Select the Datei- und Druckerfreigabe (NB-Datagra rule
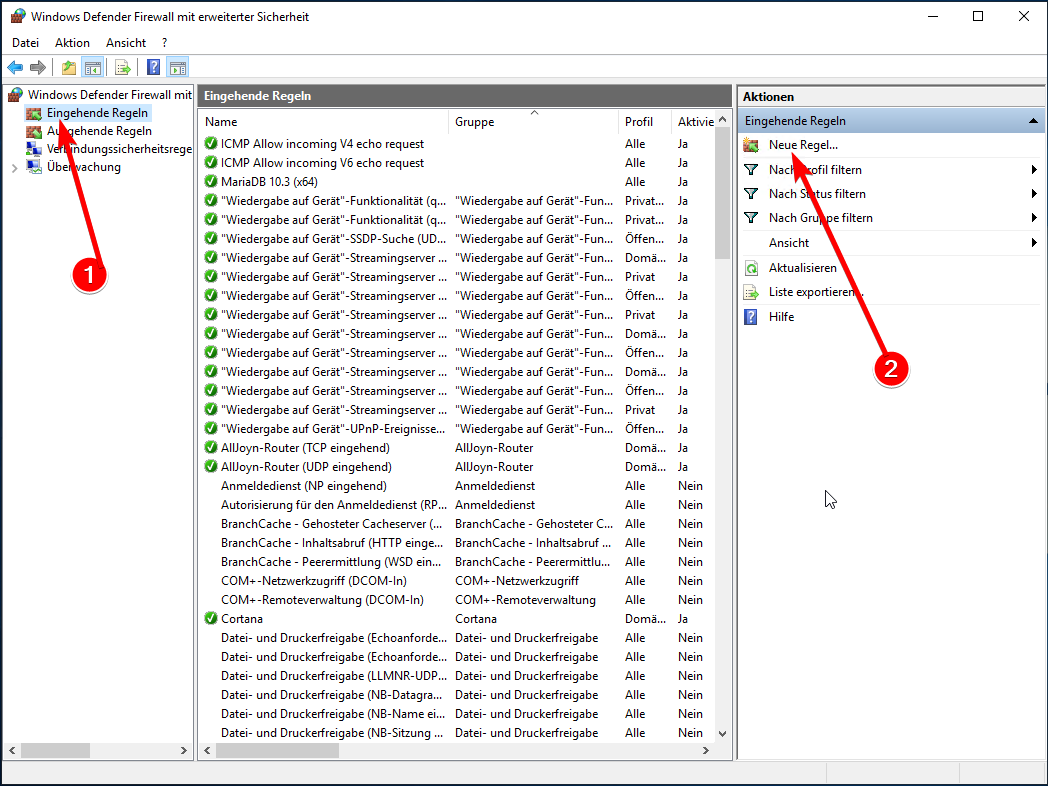The width and height of the screenshot is (1048, 786). tap(456, 695)
